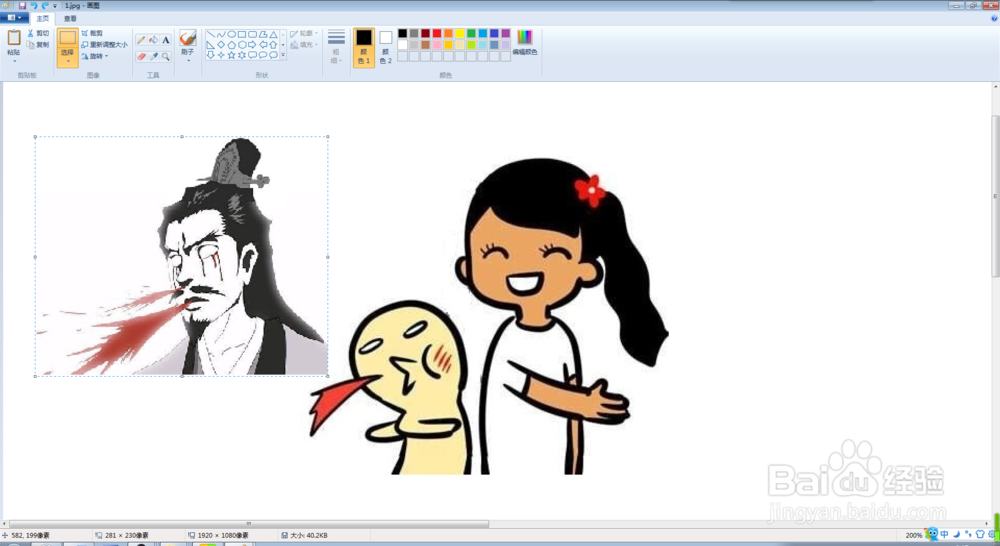Select the Fill with color bucket tool

(x=154, y=40)
